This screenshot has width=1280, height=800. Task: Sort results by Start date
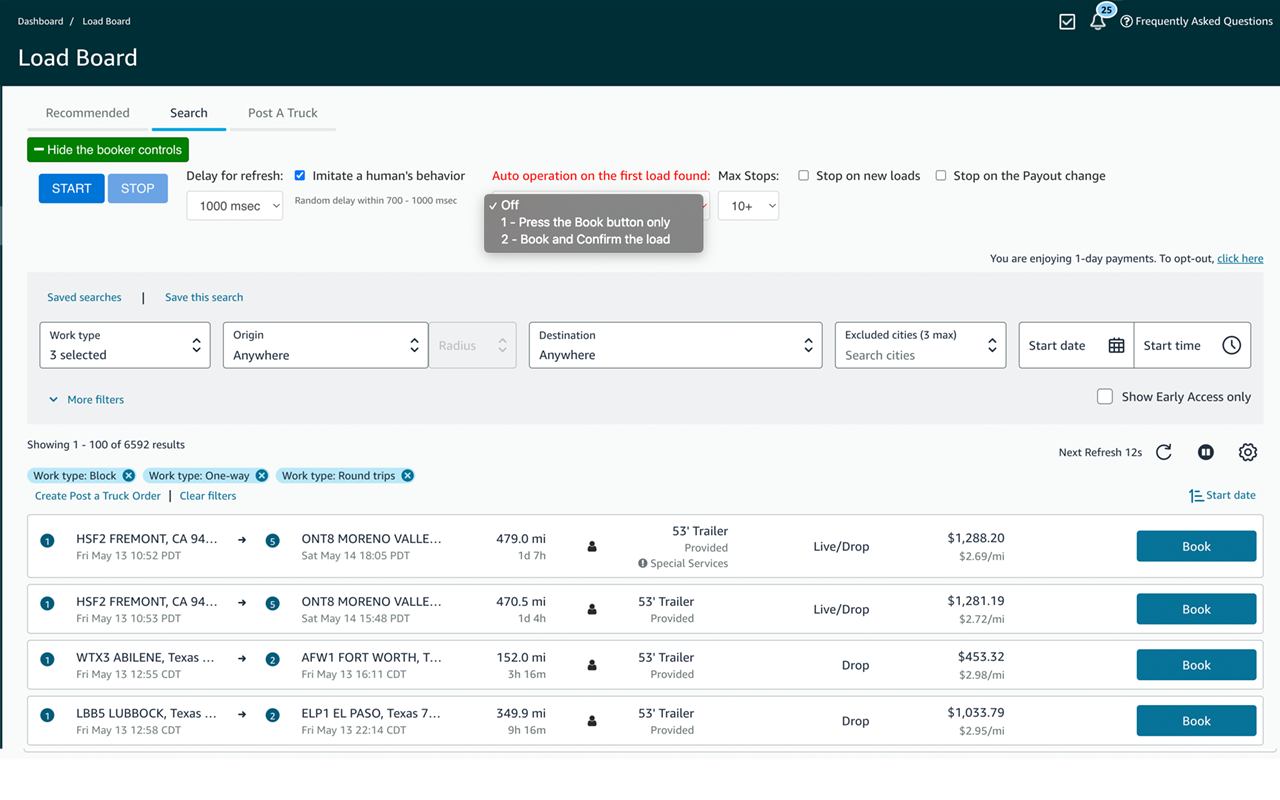click(x=1222, y=495)
